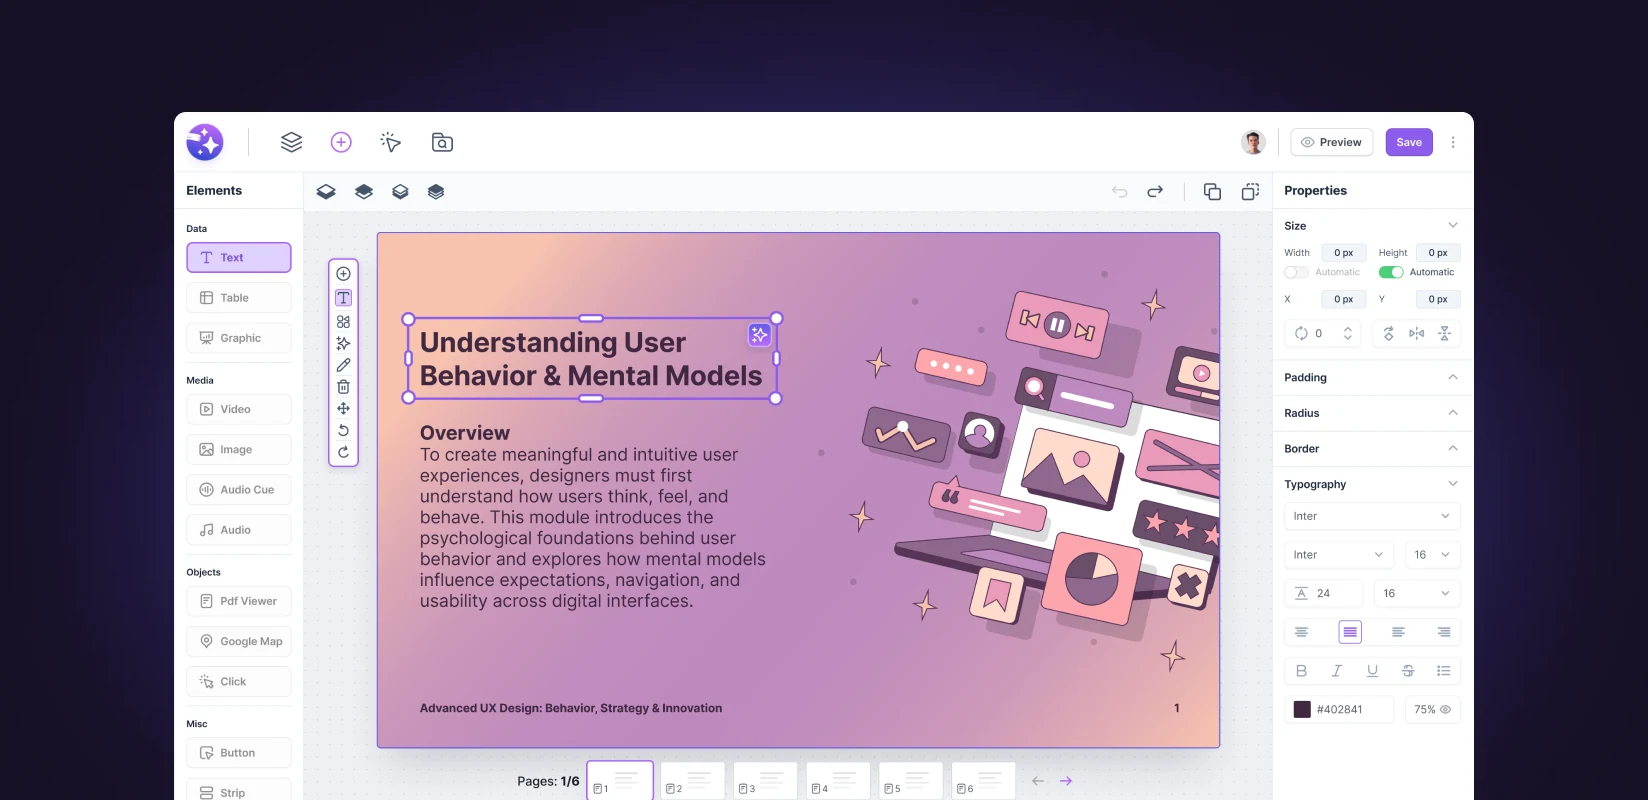Image resolution: width=1648 pixels, height=800 pixels.
Task: Apply italic formatting in Typography
Action: [x=1336, y=671]
